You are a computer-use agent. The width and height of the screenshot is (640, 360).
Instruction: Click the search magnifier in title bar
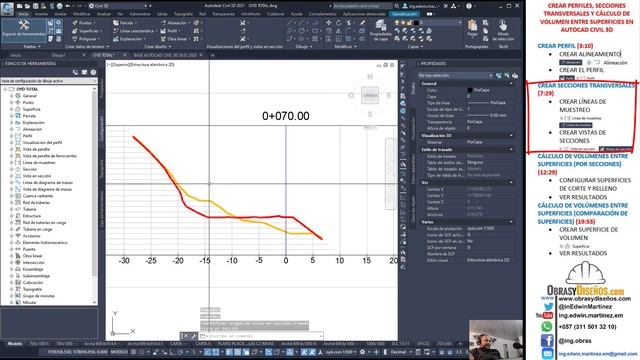pyautogui.click(x=396, y=6)
